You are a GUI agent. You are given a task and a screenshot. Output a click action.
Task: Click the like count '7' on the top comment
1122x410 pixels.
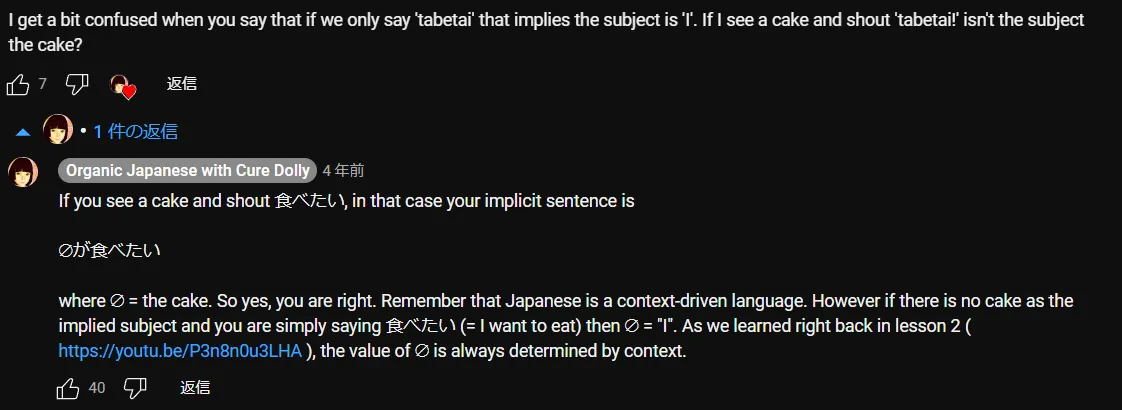43,85
